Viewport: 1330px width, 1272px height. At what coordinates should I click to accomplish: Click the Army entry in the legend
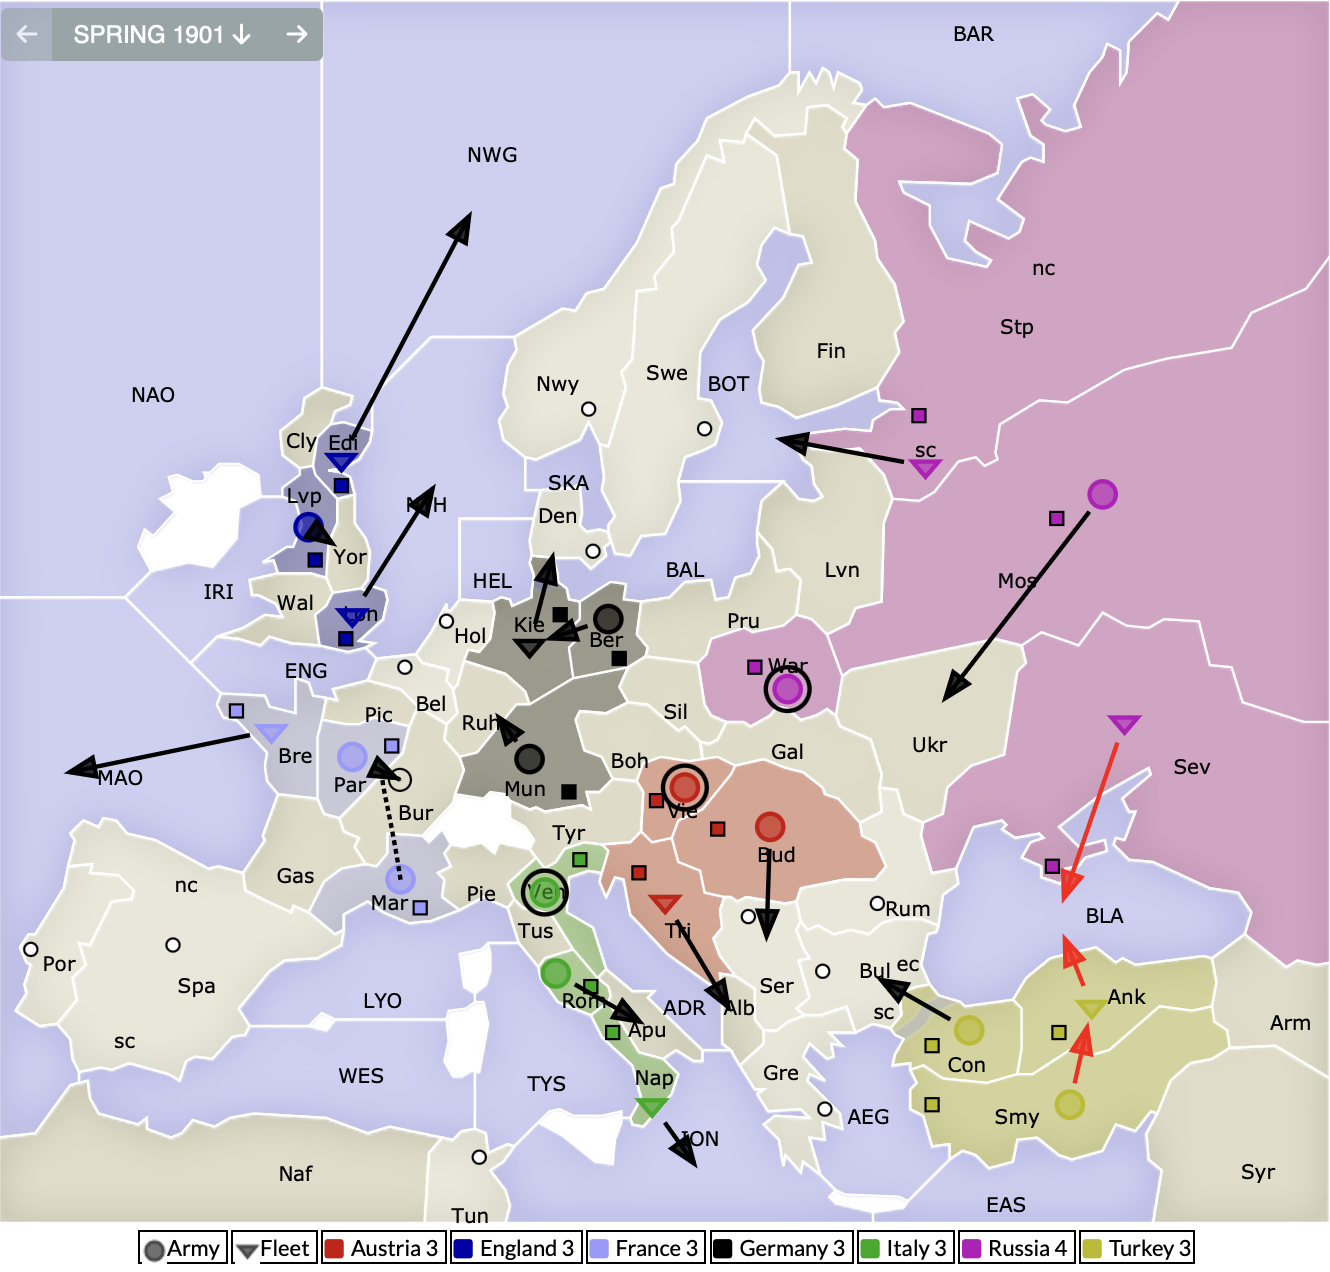(x=183, y=1248)
